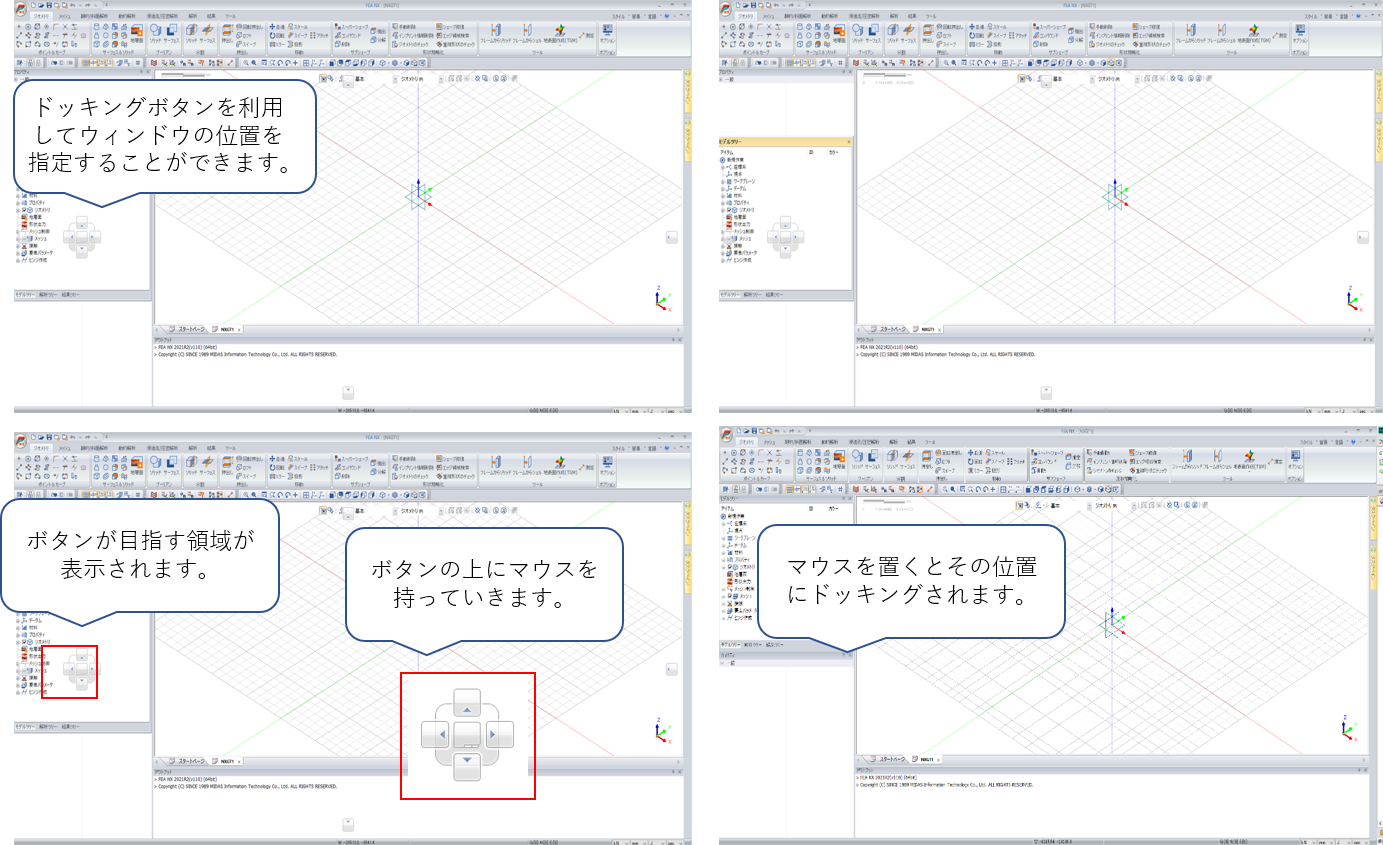Open スタートページ tab in top-right screenshot
Screen dimensions: 1383x845
[888, 329]
